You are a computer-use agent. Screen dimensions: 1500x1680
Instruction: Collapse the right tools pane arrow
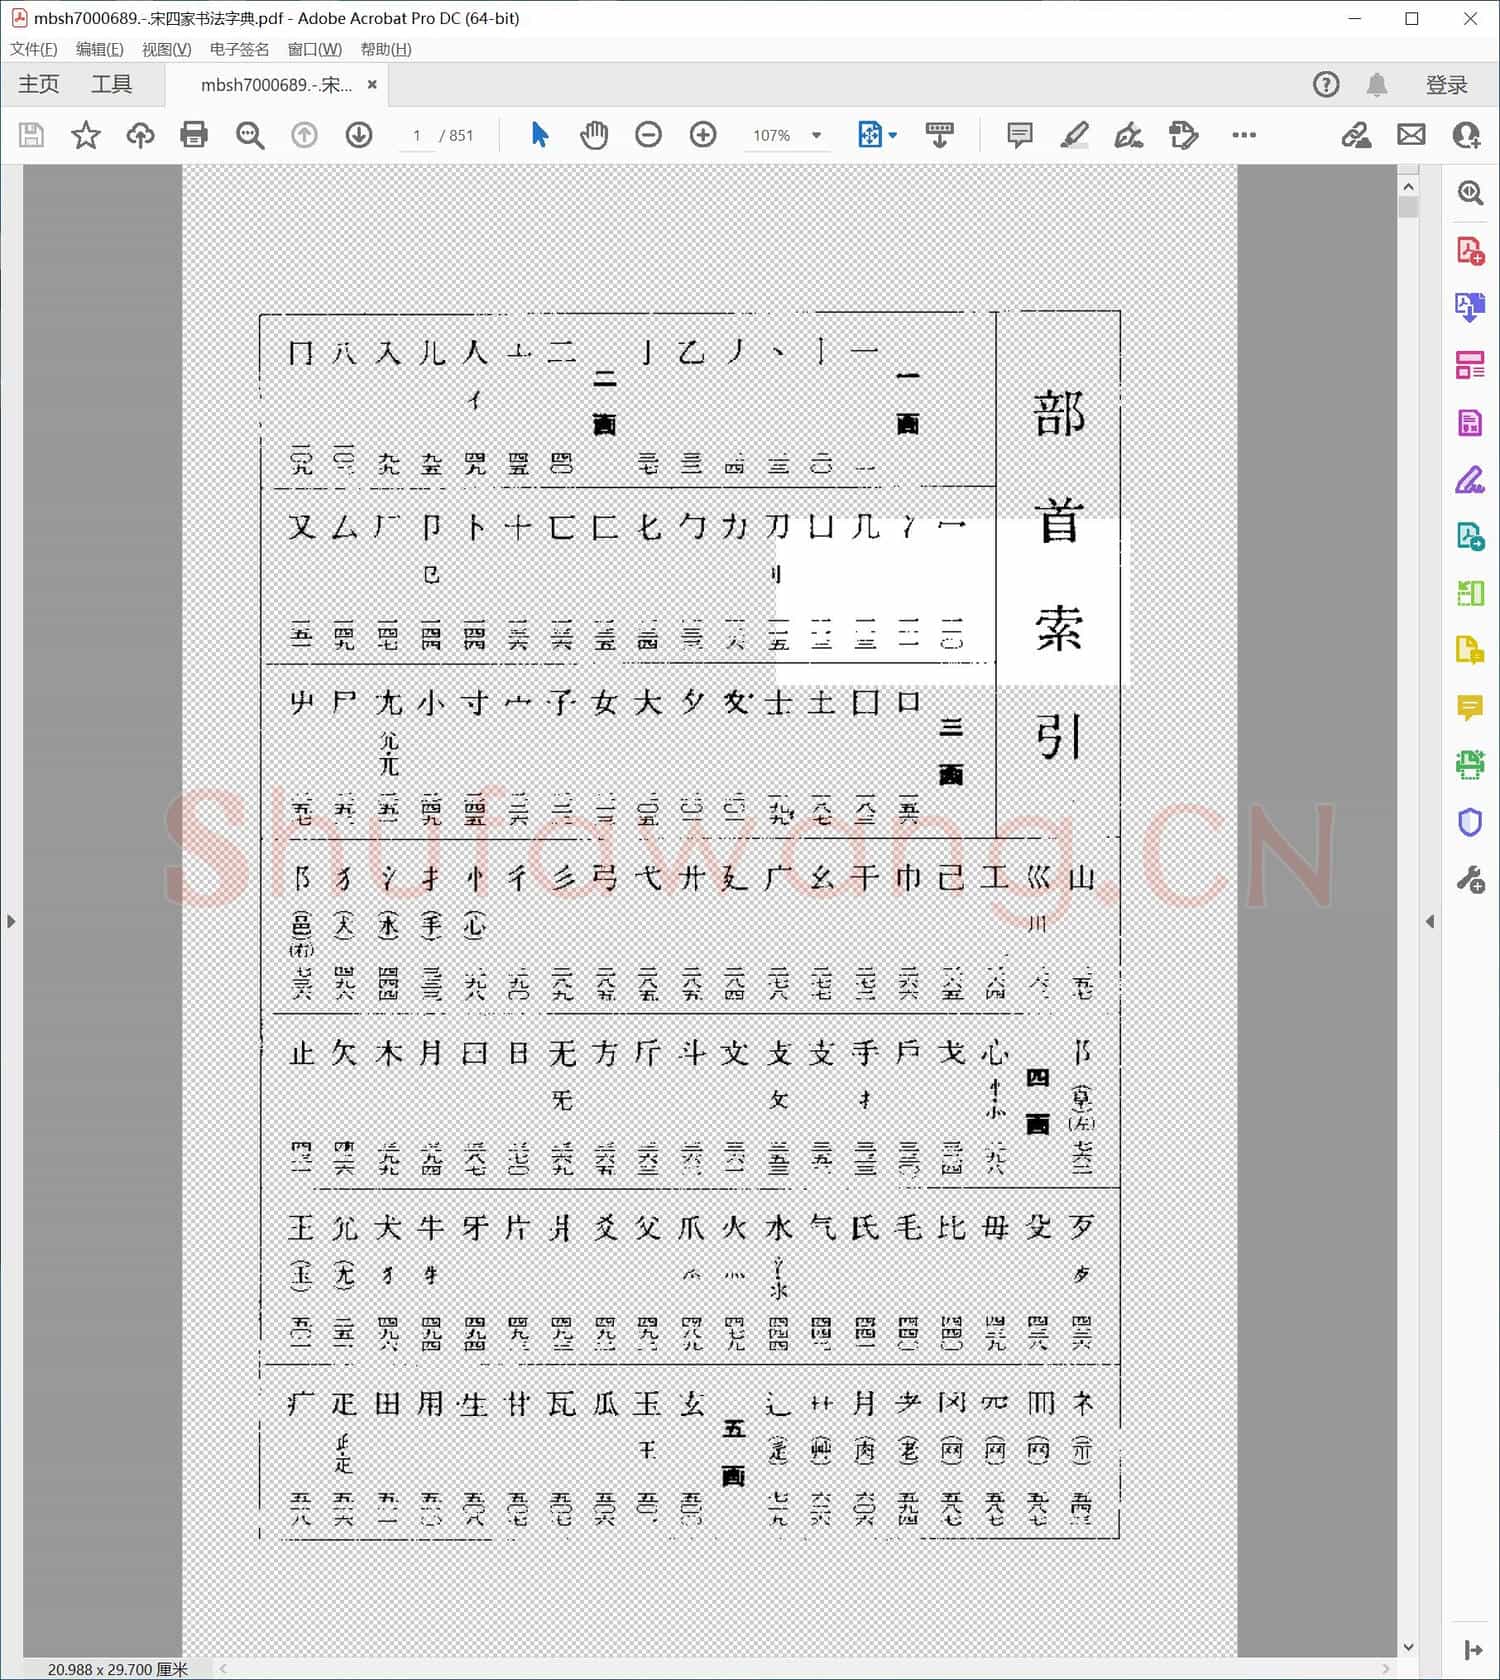click(1430, 921)
